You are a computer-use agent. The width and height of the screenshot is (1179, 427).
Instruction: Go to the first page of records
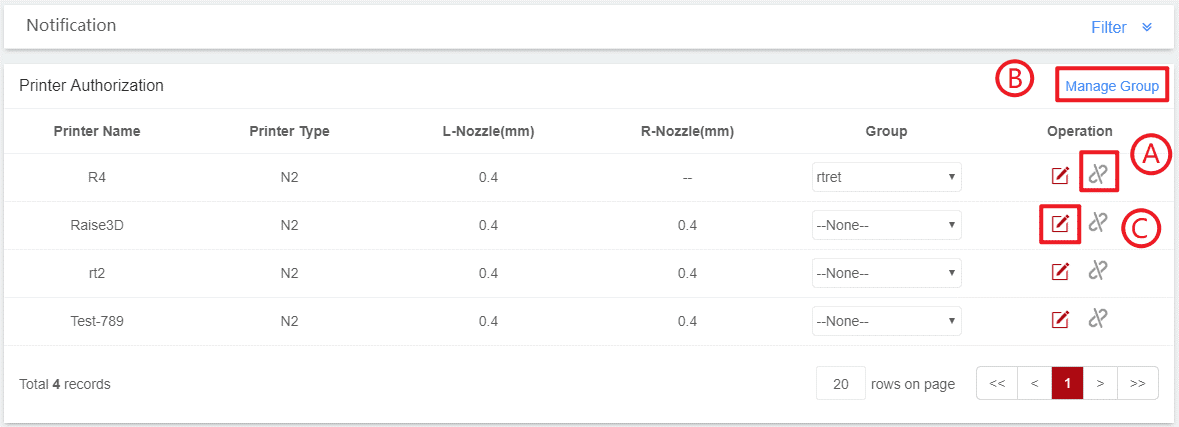(997, 383)
